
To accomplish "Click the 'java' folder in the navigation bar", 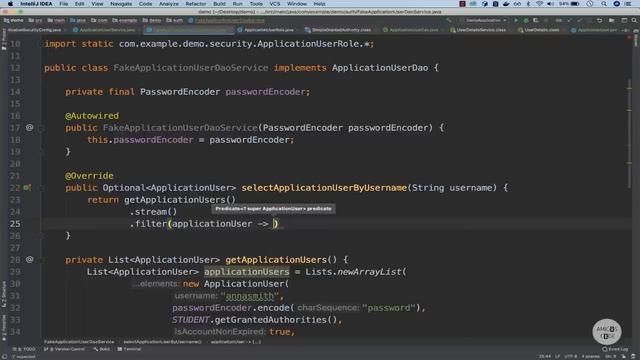I will (x=78, y=20).
